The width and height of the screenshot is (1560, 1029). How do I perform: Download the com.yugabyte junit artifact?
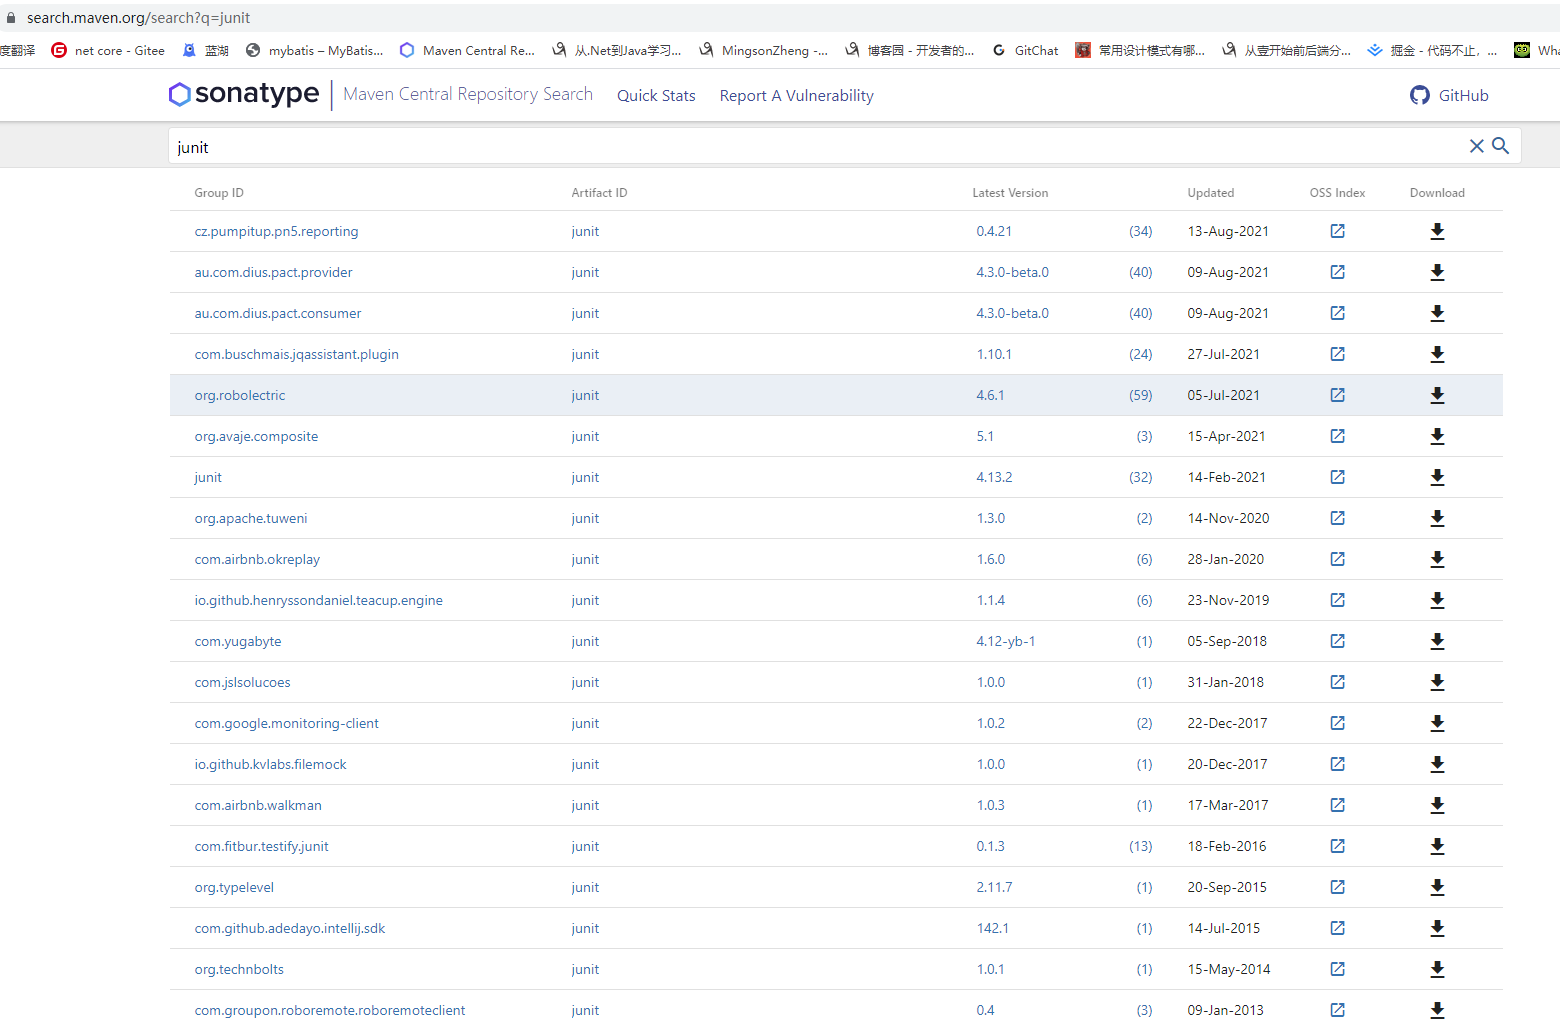point(1437,641)
